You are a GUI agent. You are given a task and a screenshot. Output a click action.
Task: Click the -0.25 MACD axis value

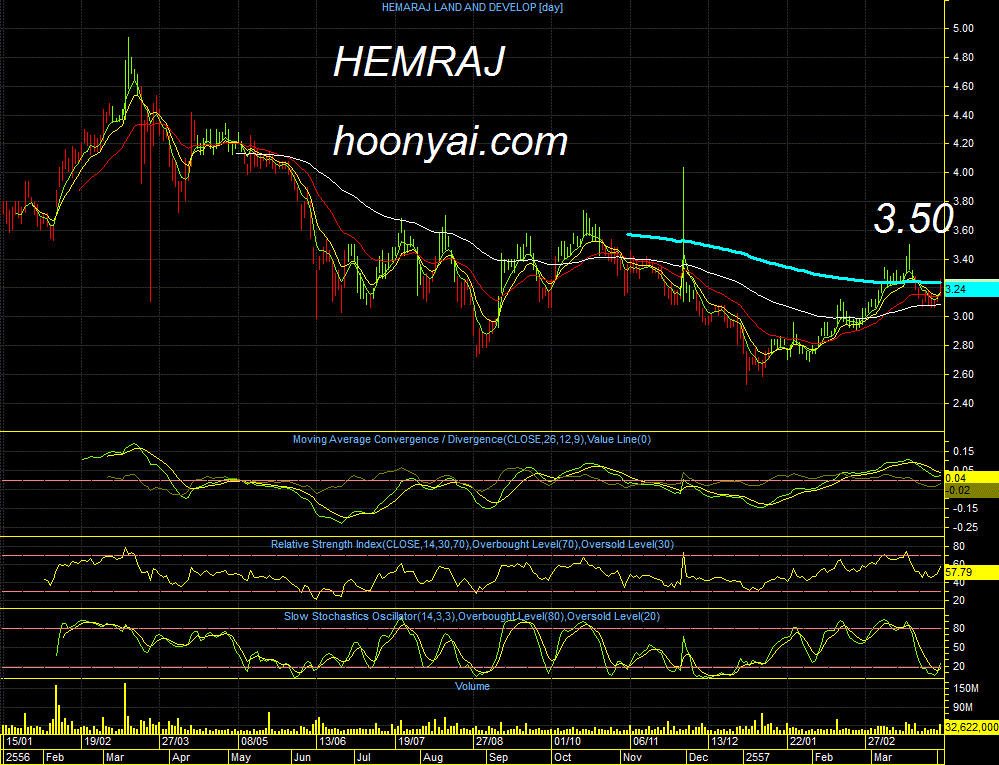point(965,527)
